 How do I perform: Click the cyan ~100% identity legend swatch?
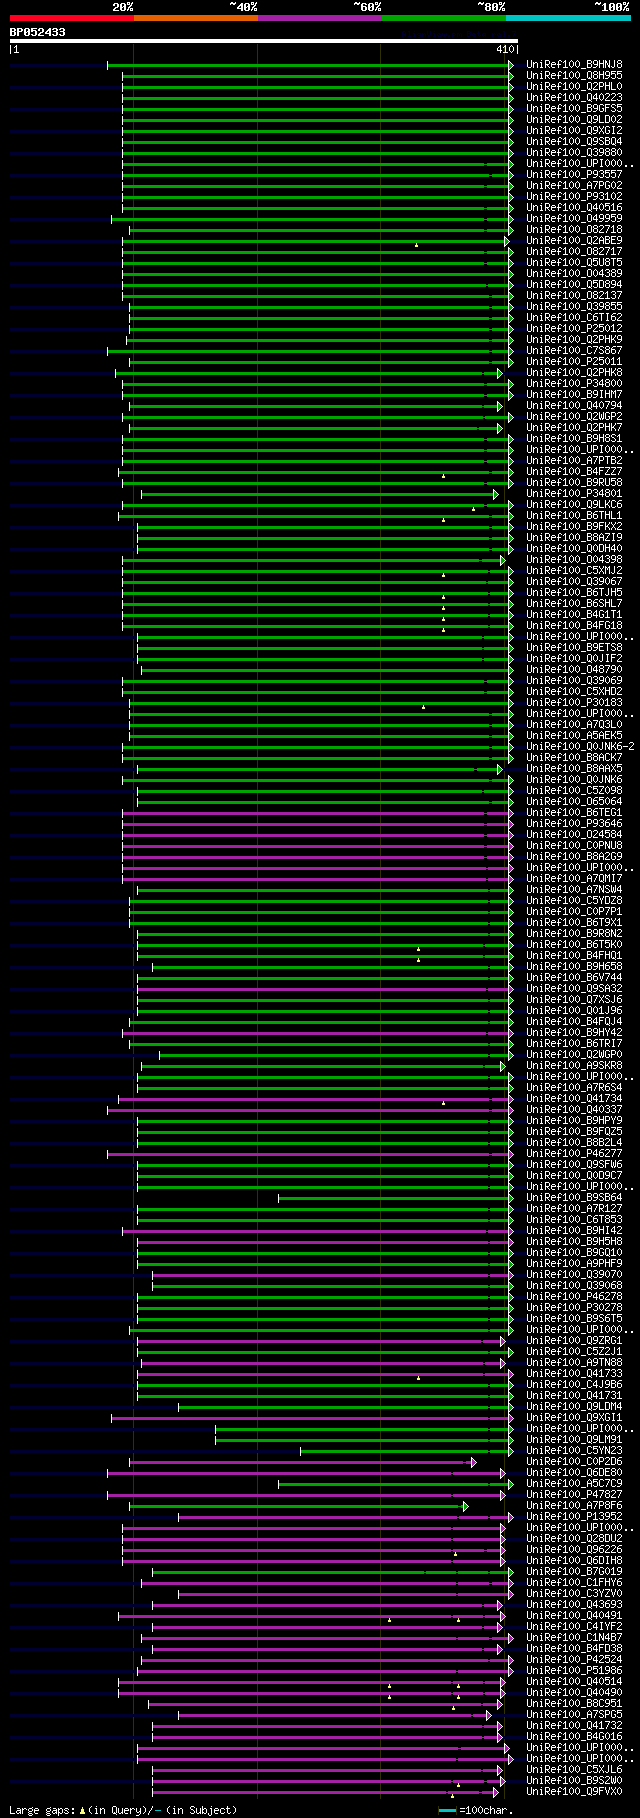pos(568,18)
